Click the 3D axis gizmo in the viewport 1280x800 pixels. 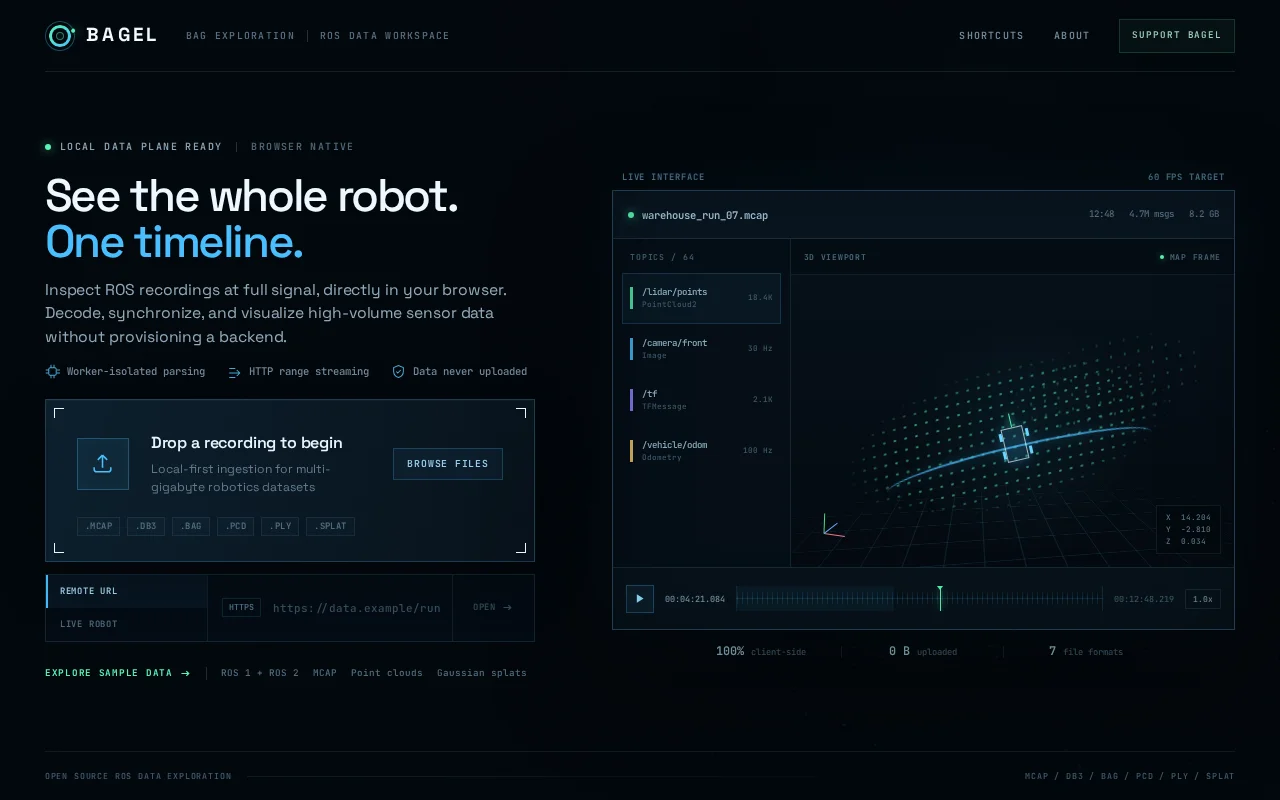tap(832, 525)
